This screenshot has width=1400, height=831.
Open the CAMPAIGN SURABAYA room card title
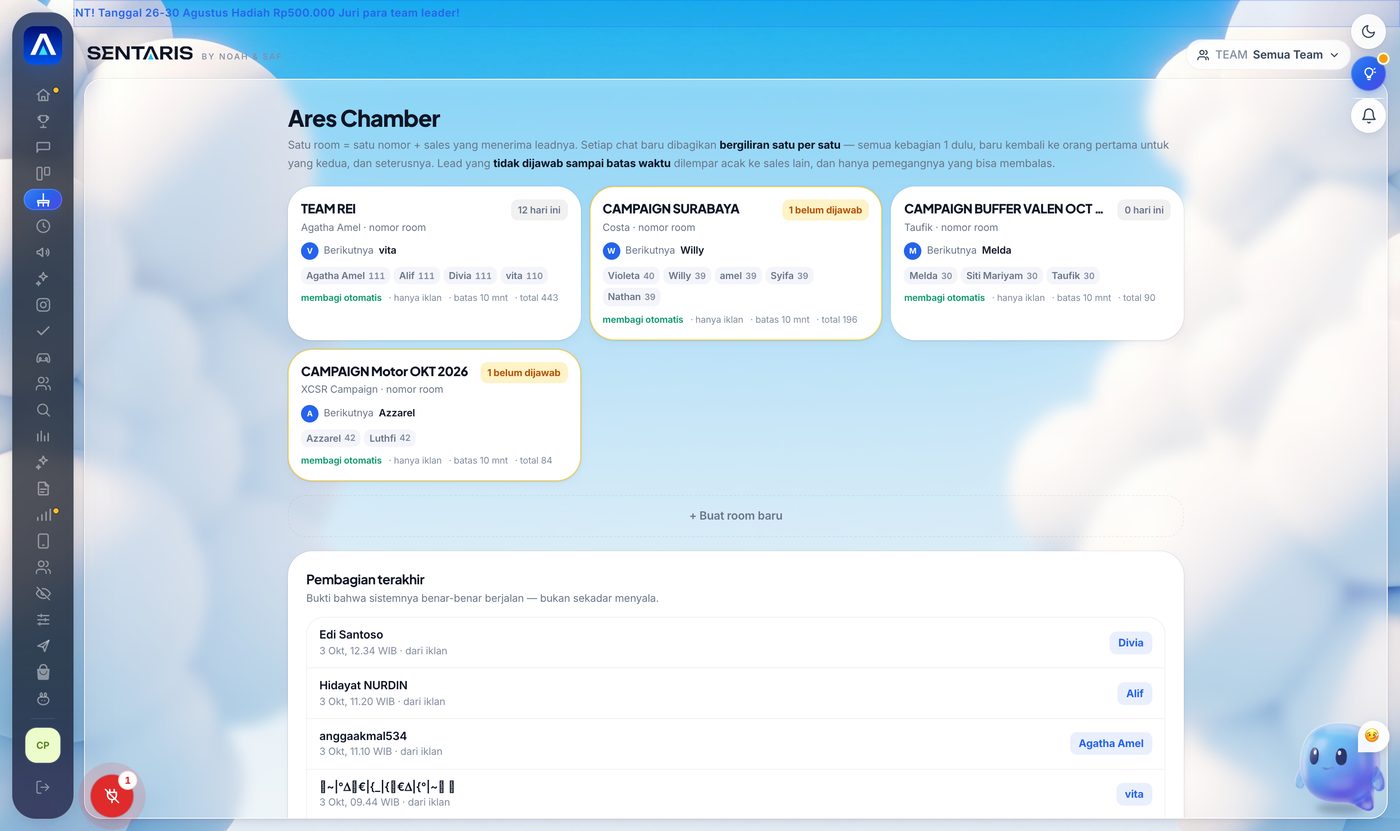671,209
